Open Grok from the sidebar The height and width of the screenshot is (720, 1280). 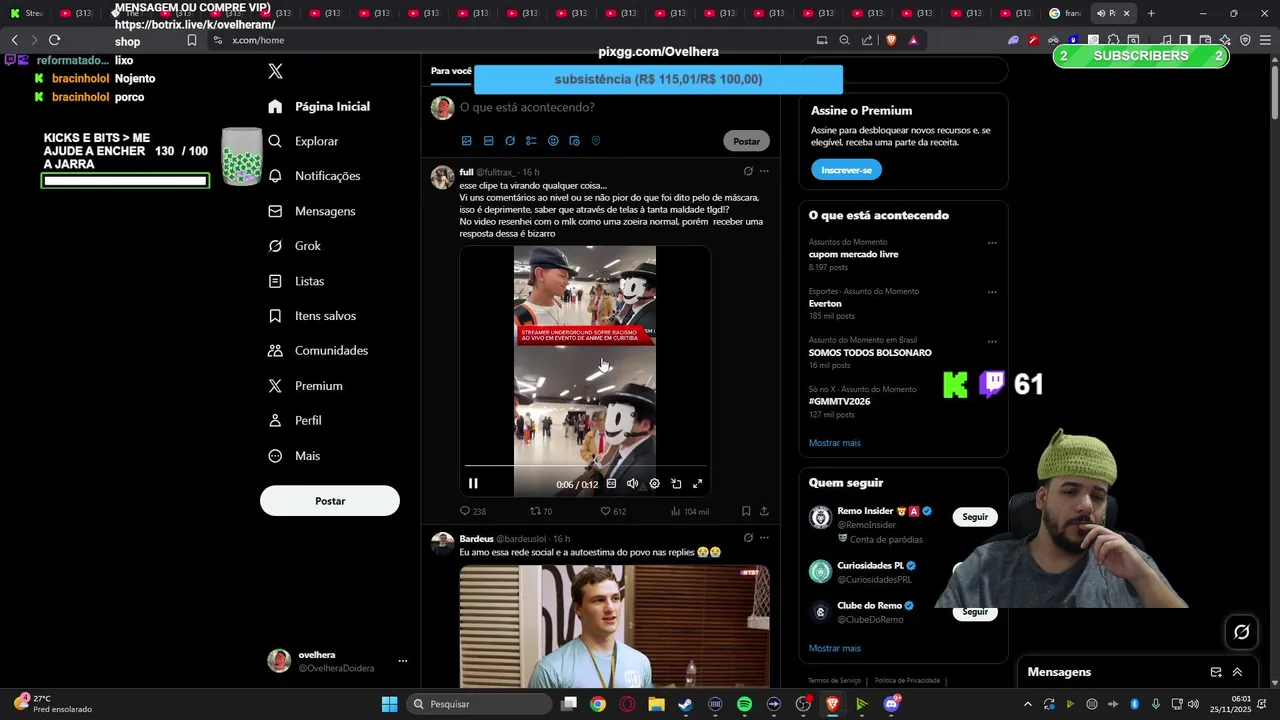click(x=294, y=246)
